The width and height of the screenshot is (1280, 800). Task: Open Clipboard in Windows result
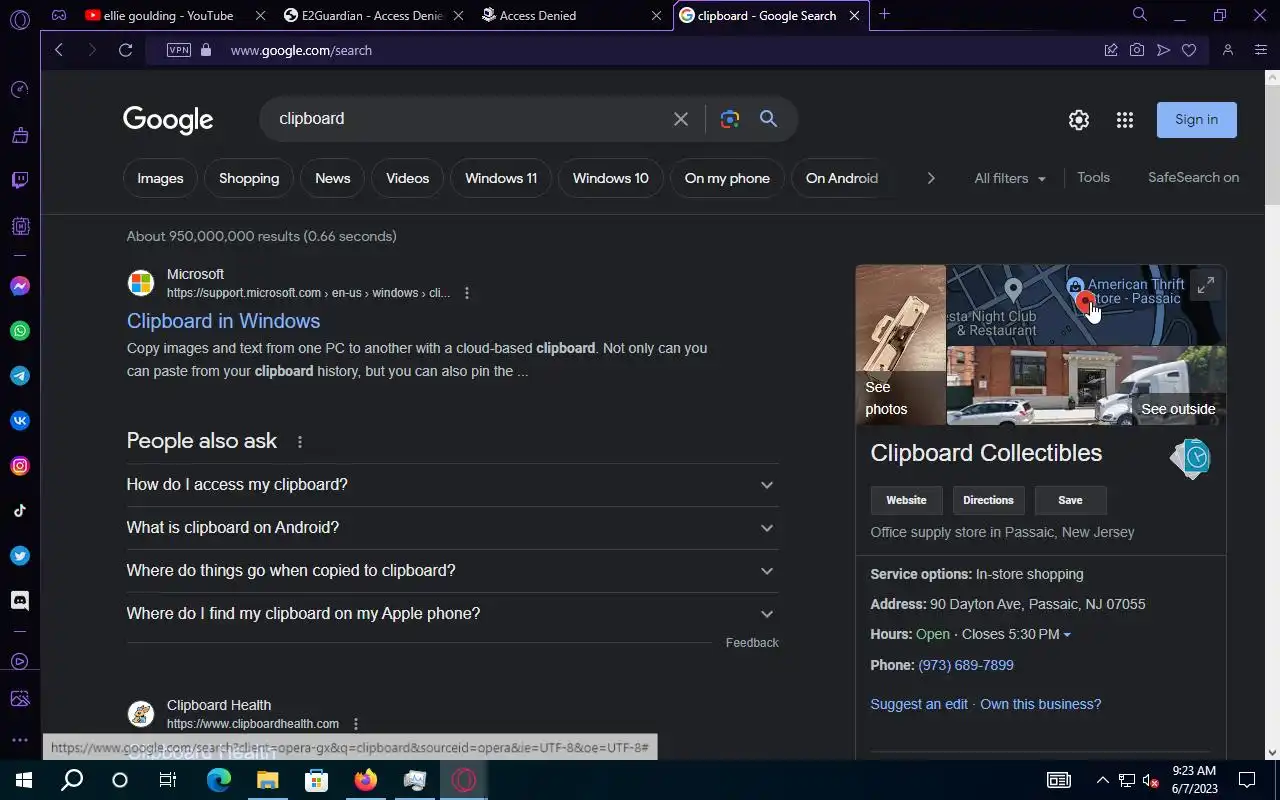pyautogui.click(x=223, y=321)
